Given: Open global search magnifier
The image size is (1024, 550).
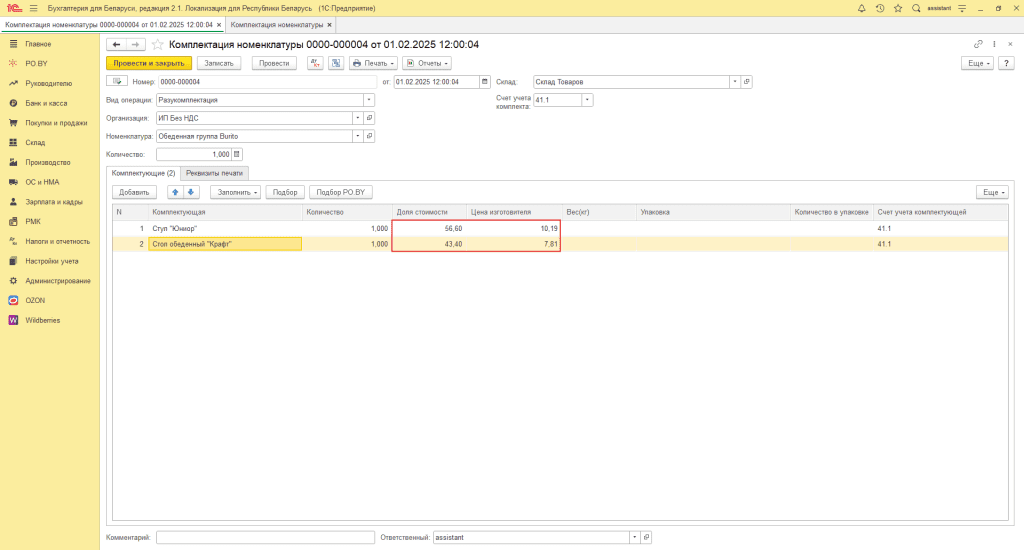Looking at the screenshot, I should click(916, 8).
